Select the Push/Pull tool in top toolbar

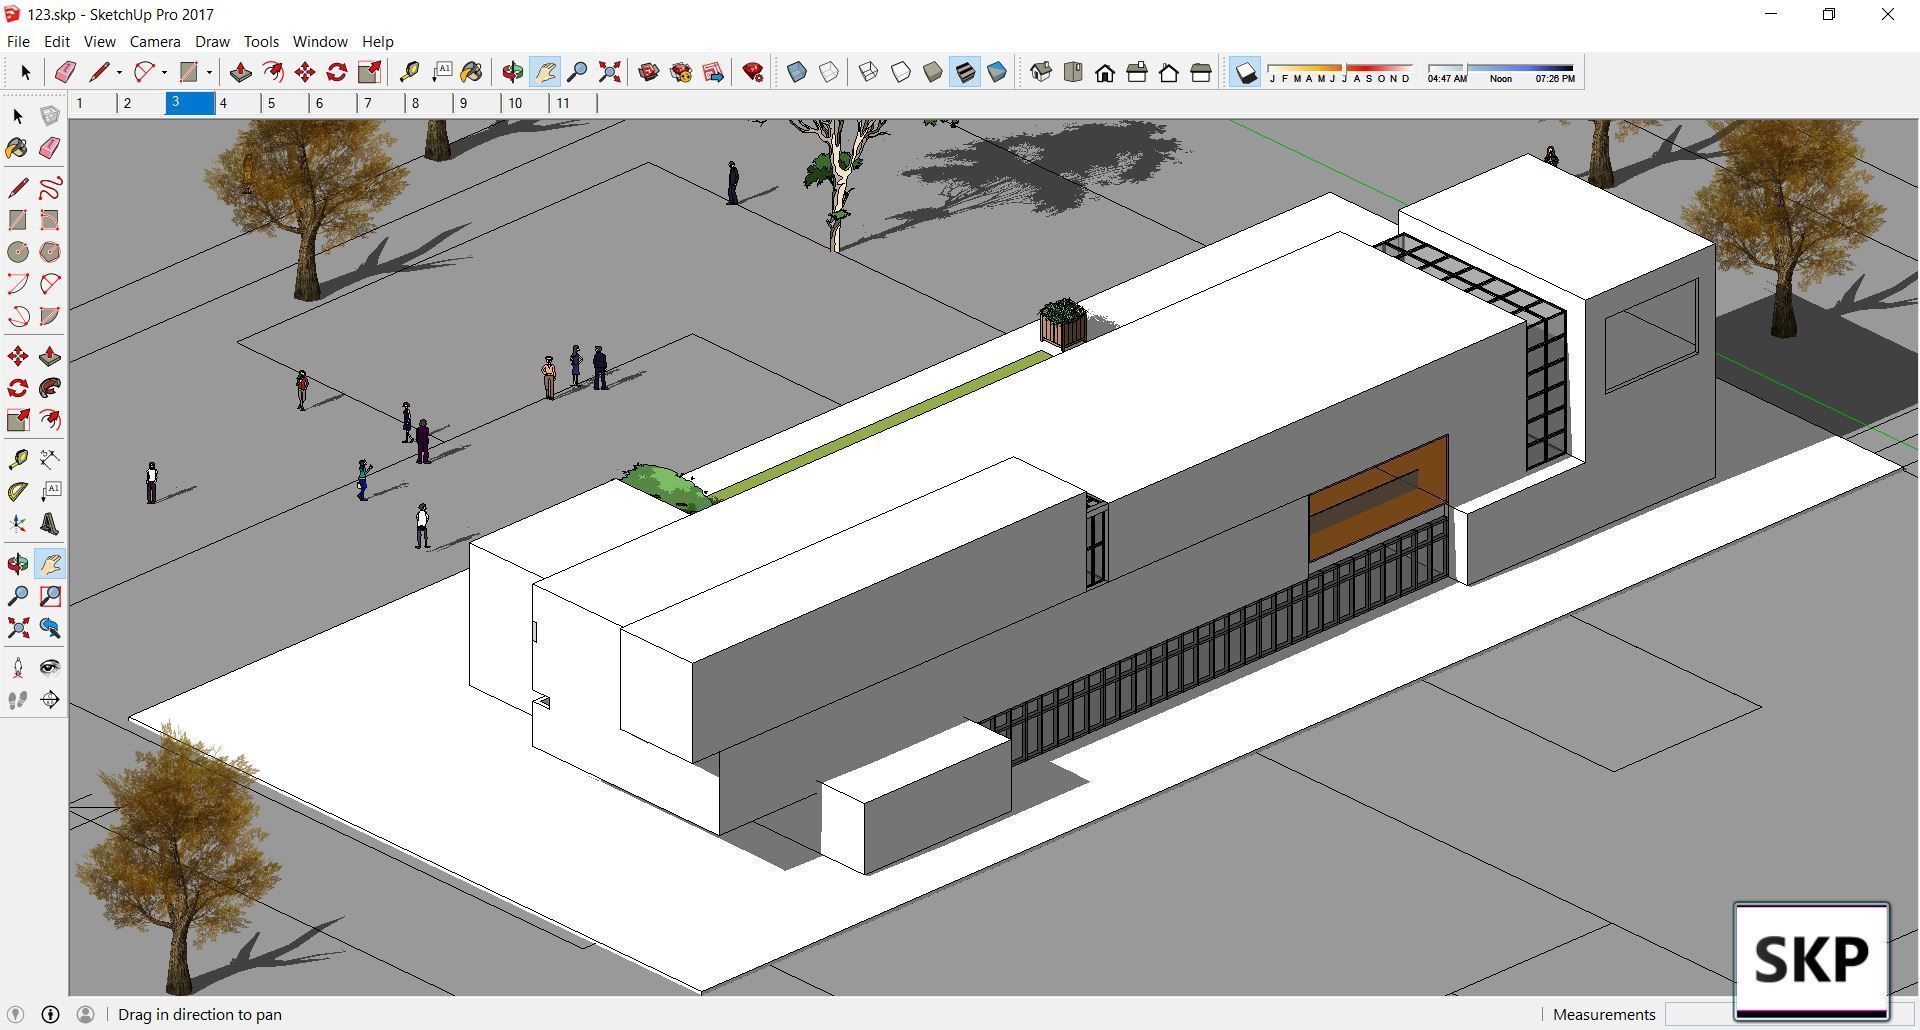(240, 72)
